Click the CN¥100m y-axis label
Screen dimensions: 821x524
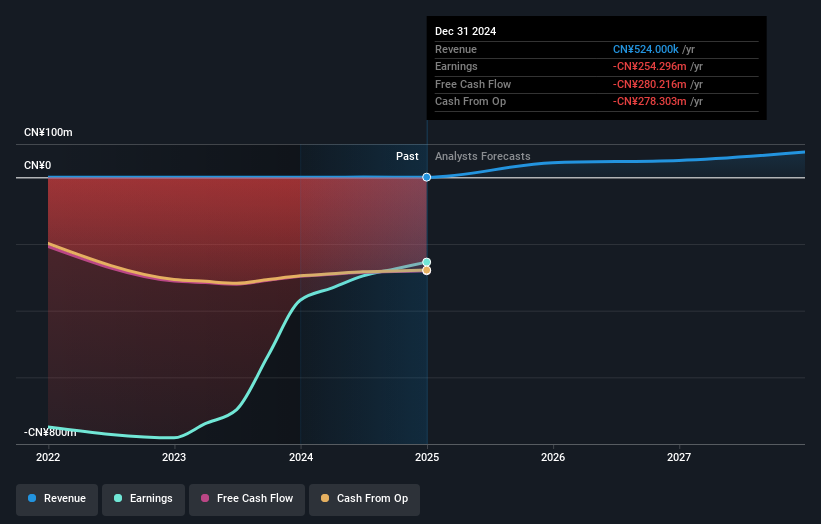pyautogui.click(x=48, y=132)
